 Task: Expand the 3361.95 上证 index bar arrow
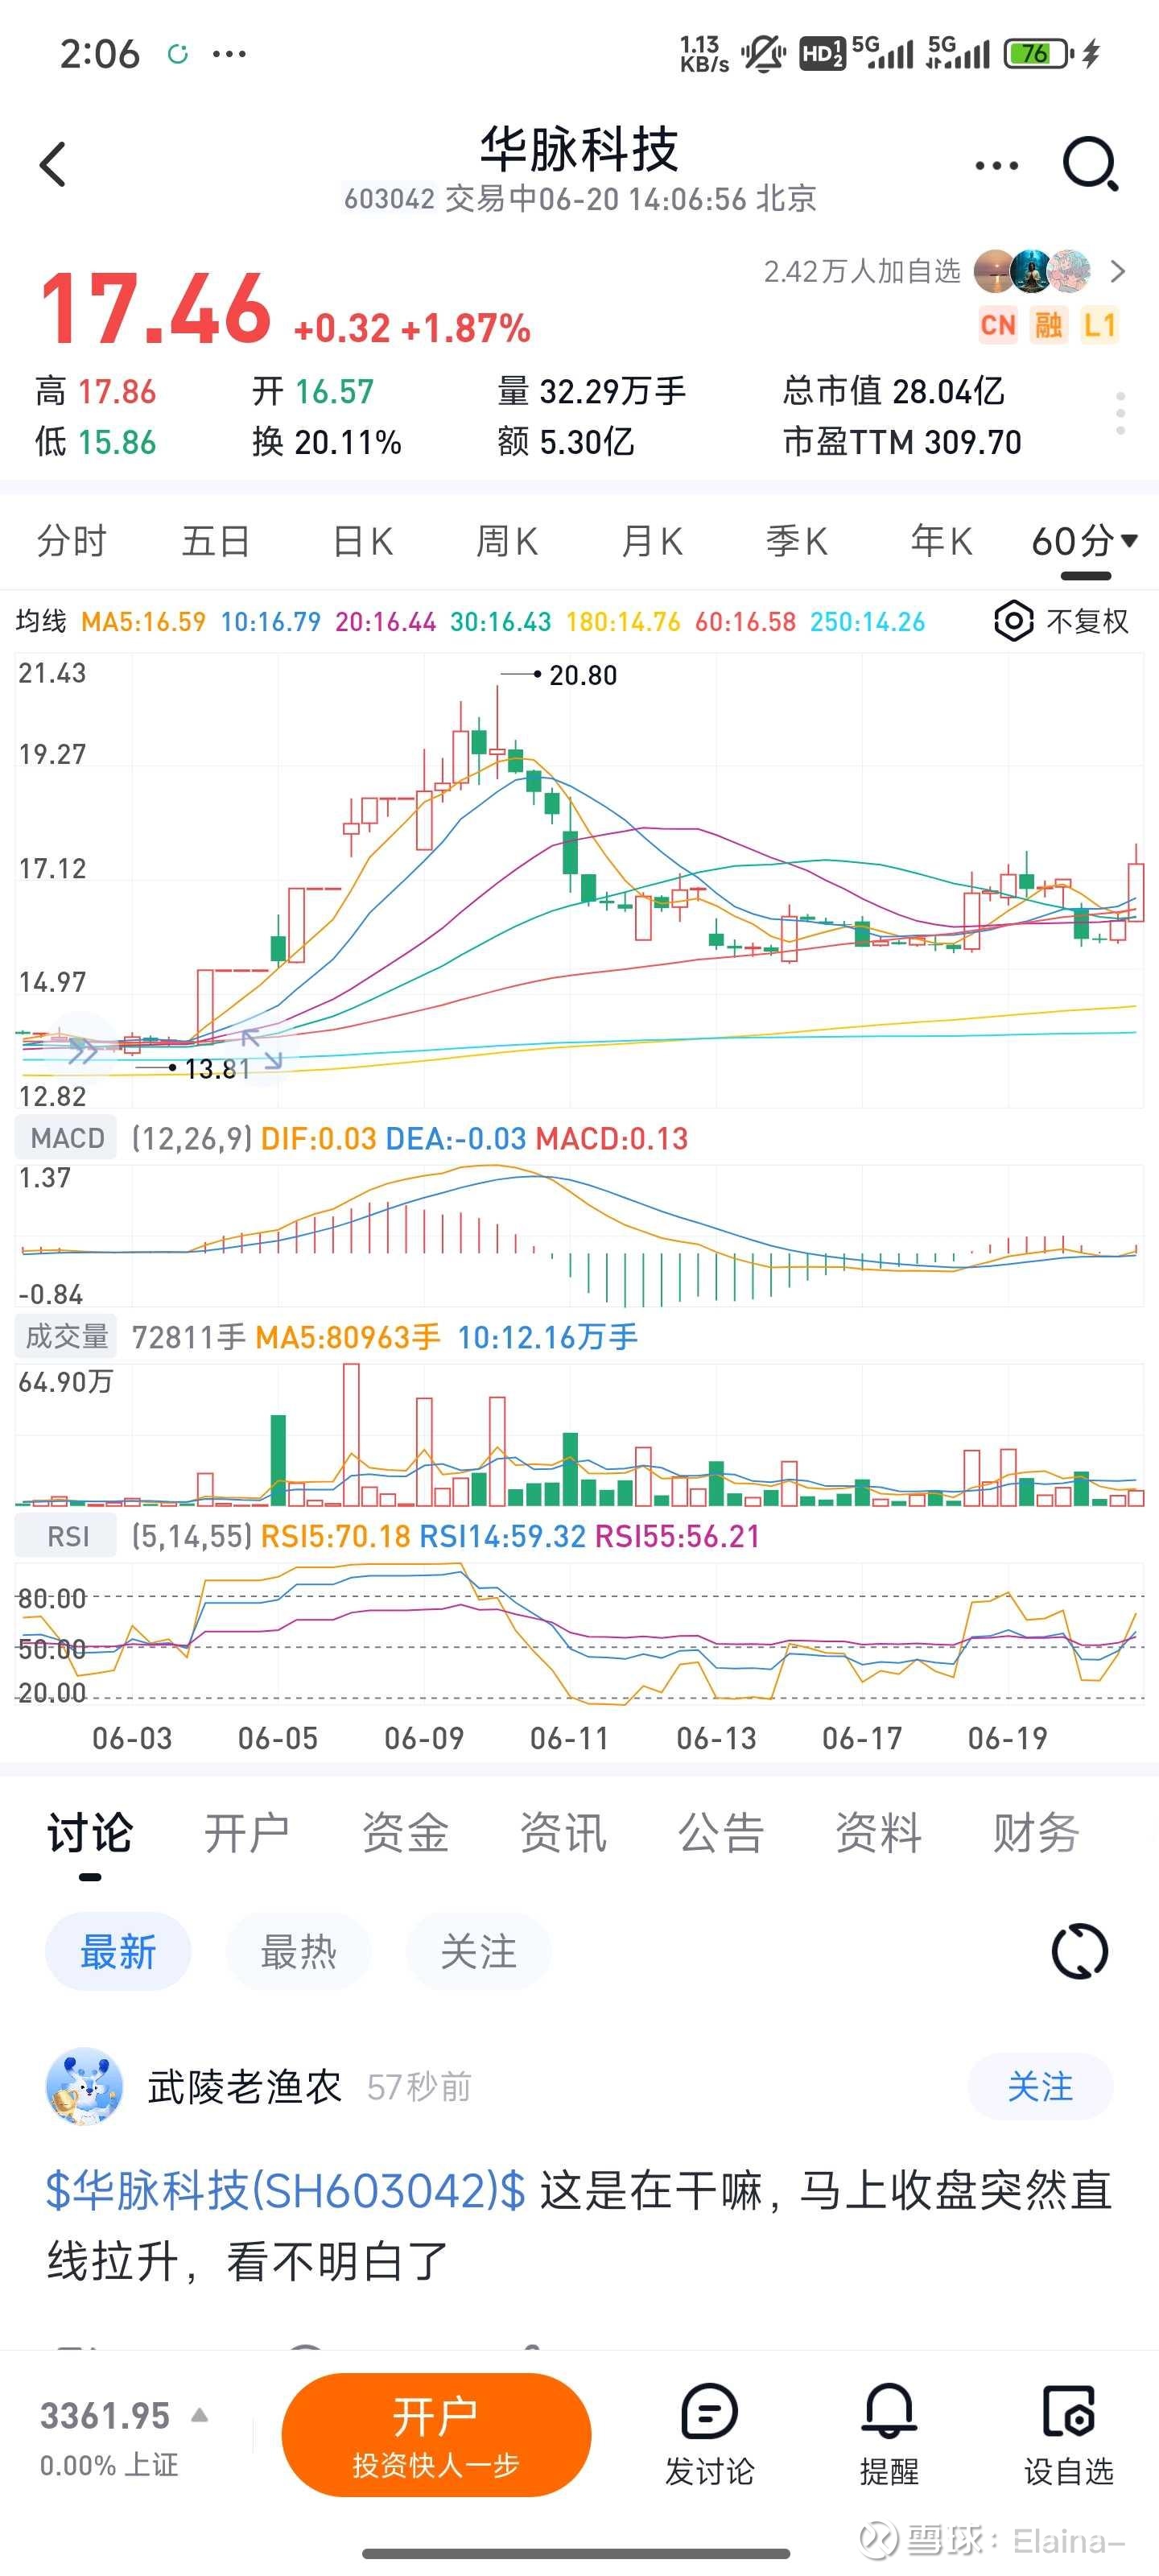pos(200,2415)
